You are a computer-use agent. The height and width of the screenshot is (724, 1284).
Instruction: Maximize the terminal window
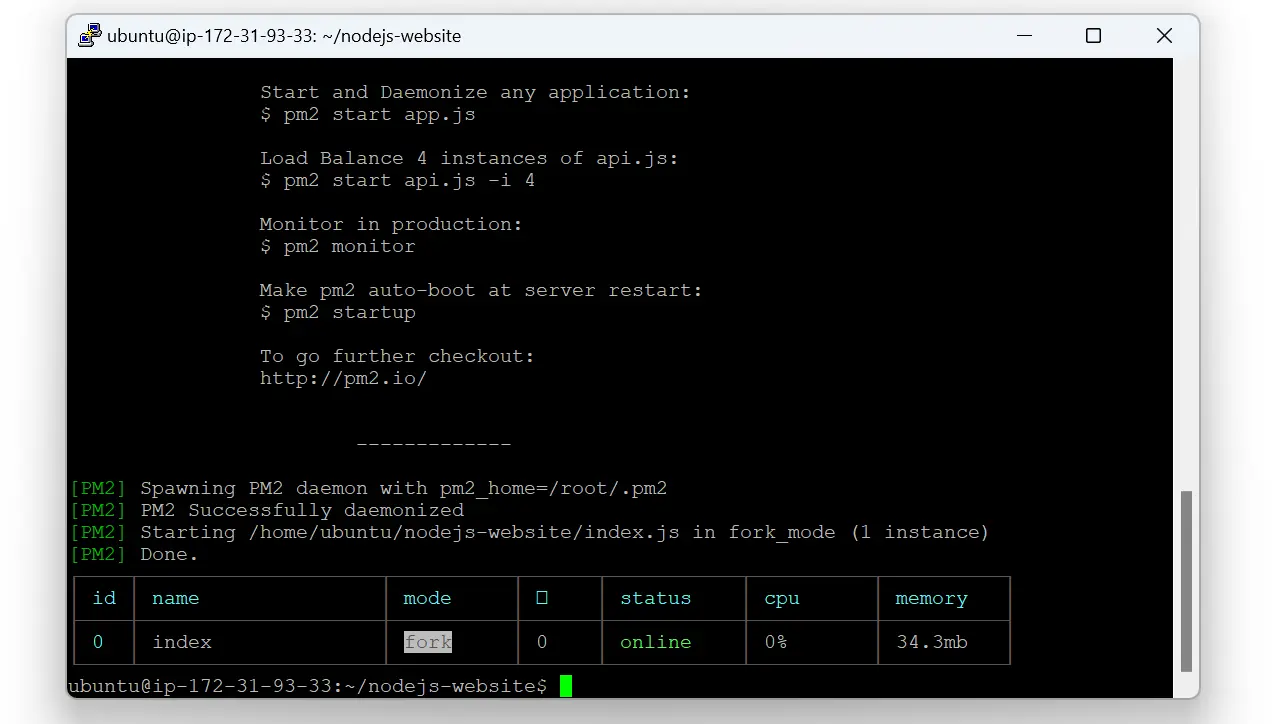coord(1093,35)
